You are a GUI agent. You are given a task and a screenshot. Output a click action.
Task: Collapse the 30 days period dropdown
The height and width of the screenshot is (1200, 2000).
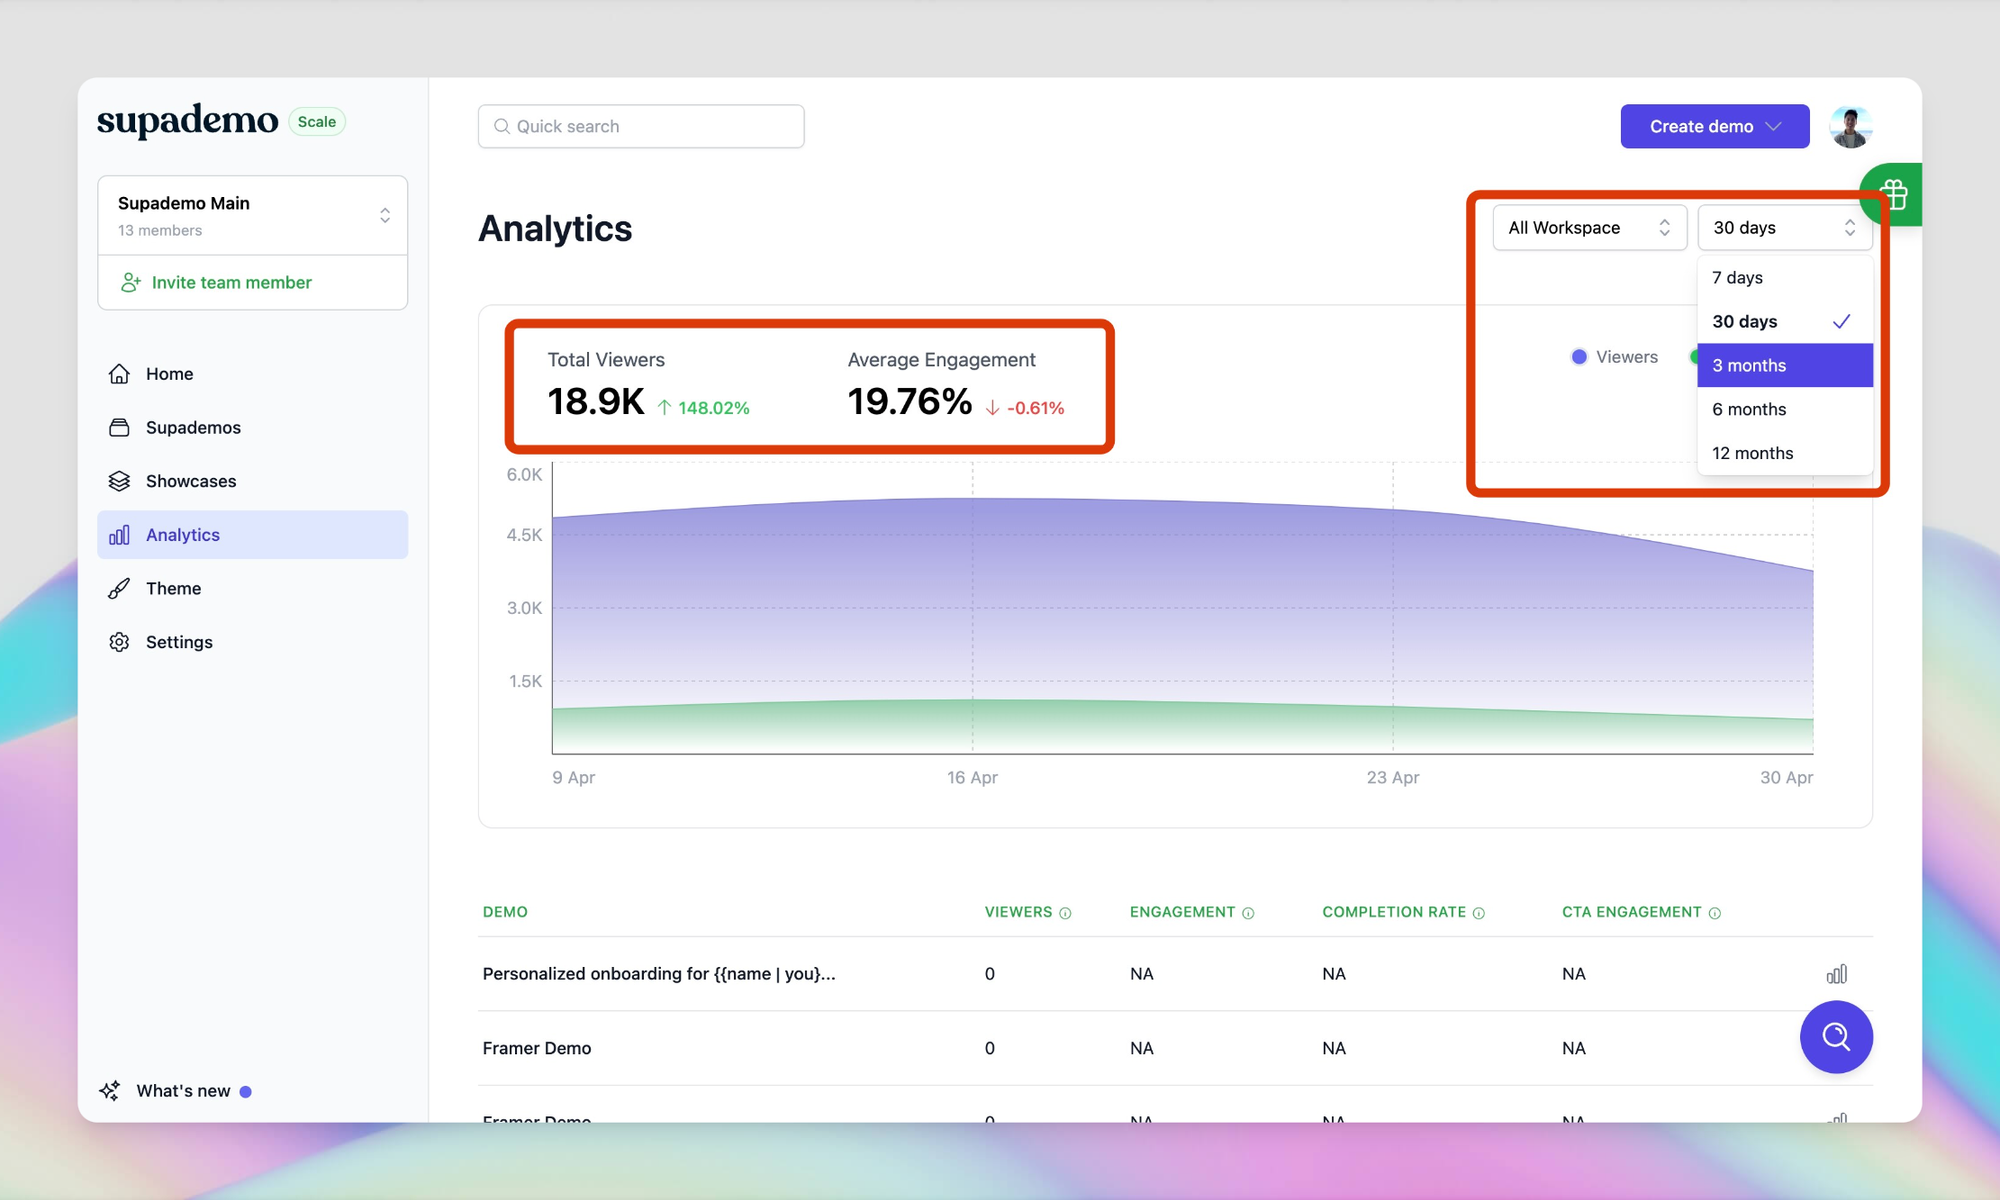point(1785,228)
